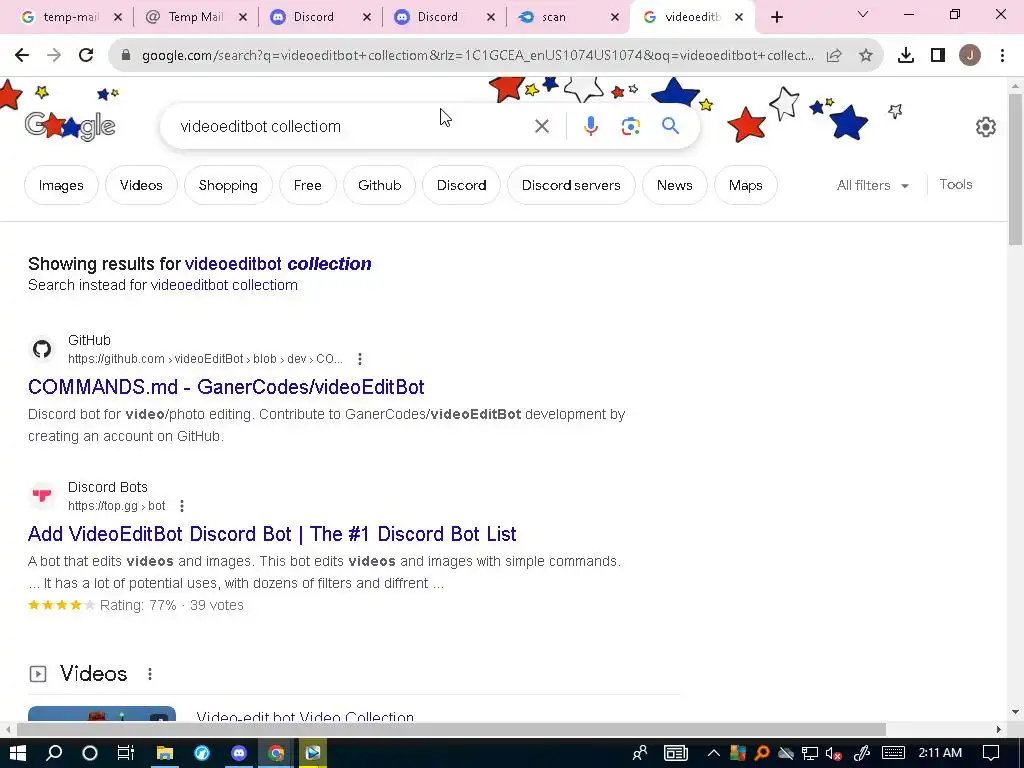Viewport: 1024px width, 768px height.
Task: Click the muted volume tray icon
Action: coord(833,753)
